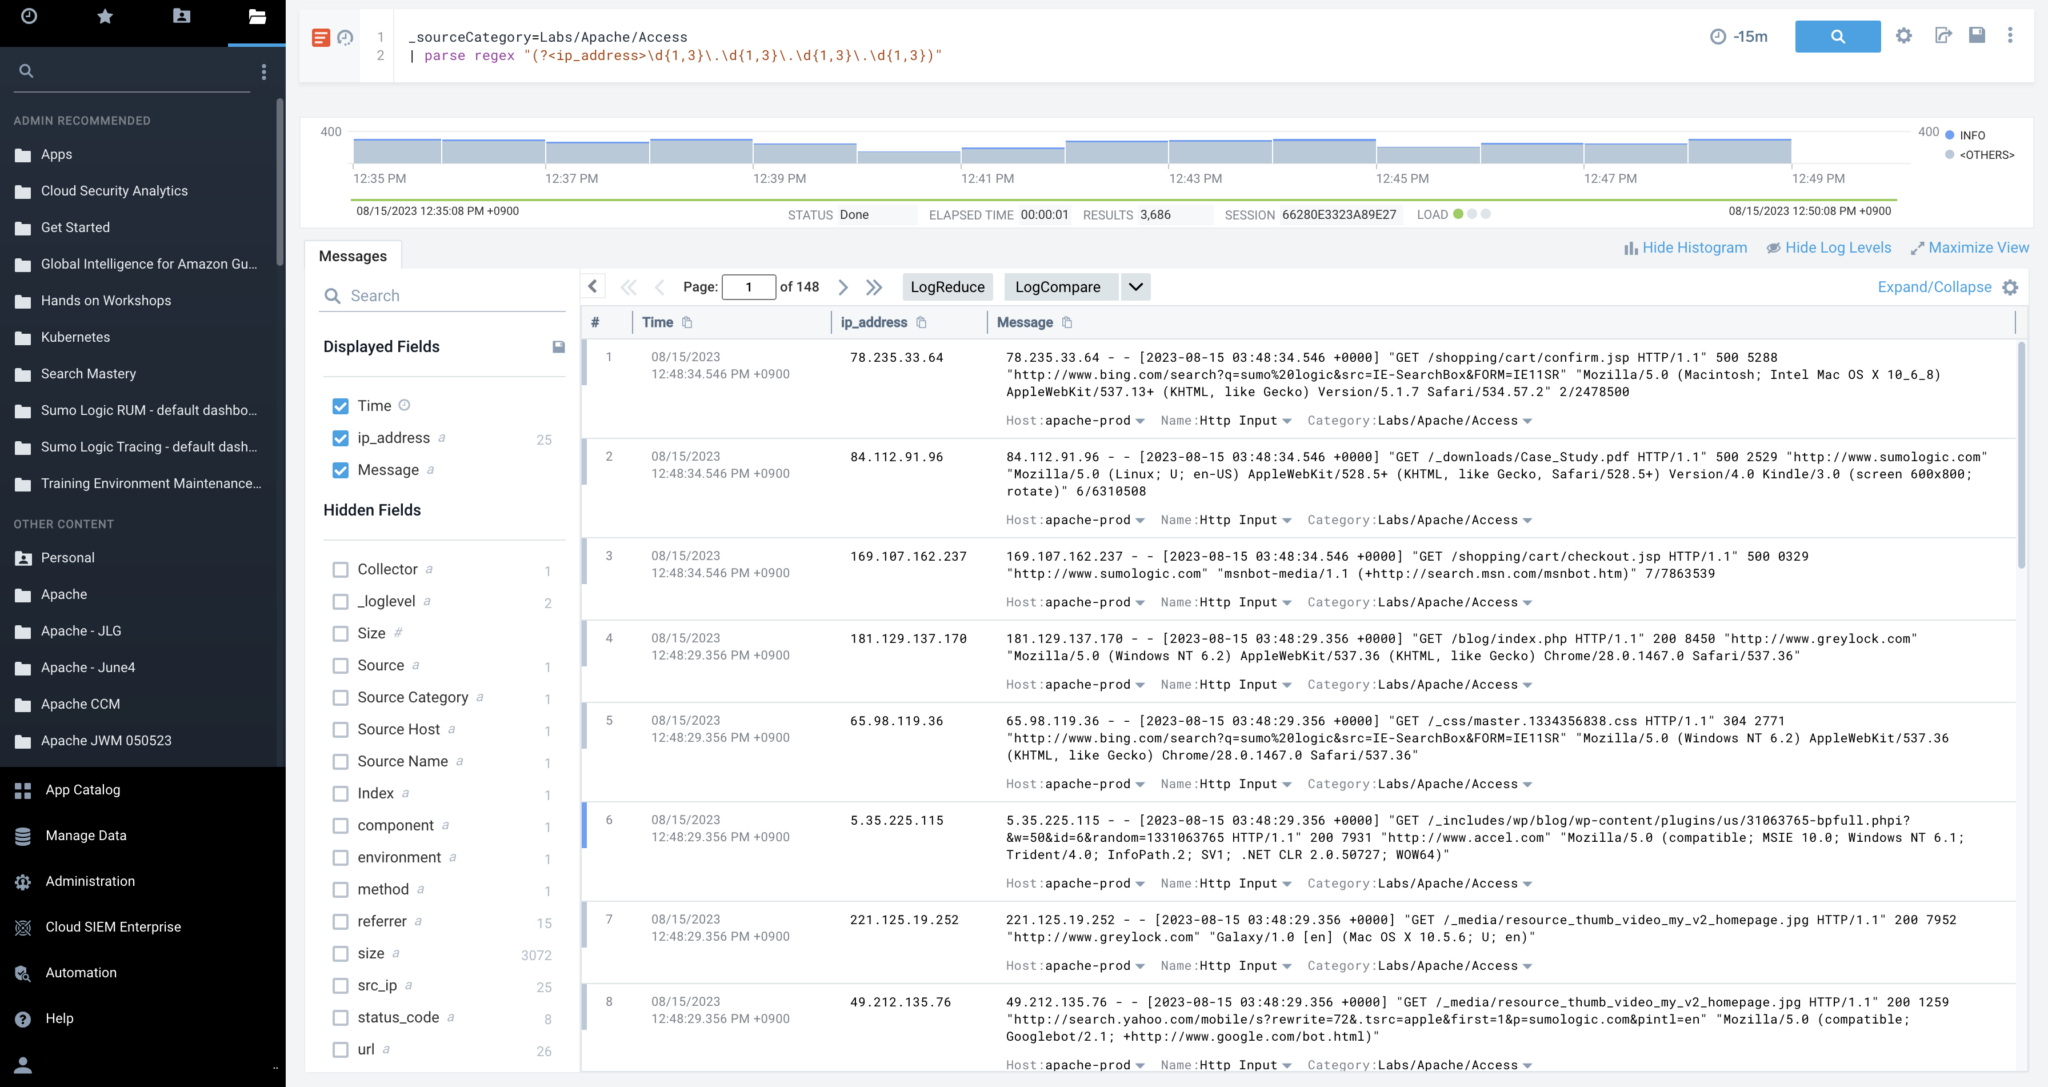Open the LogCompare dropdown arrow
Viewport: 2048px width, 1087px height.
(1135, 287)
